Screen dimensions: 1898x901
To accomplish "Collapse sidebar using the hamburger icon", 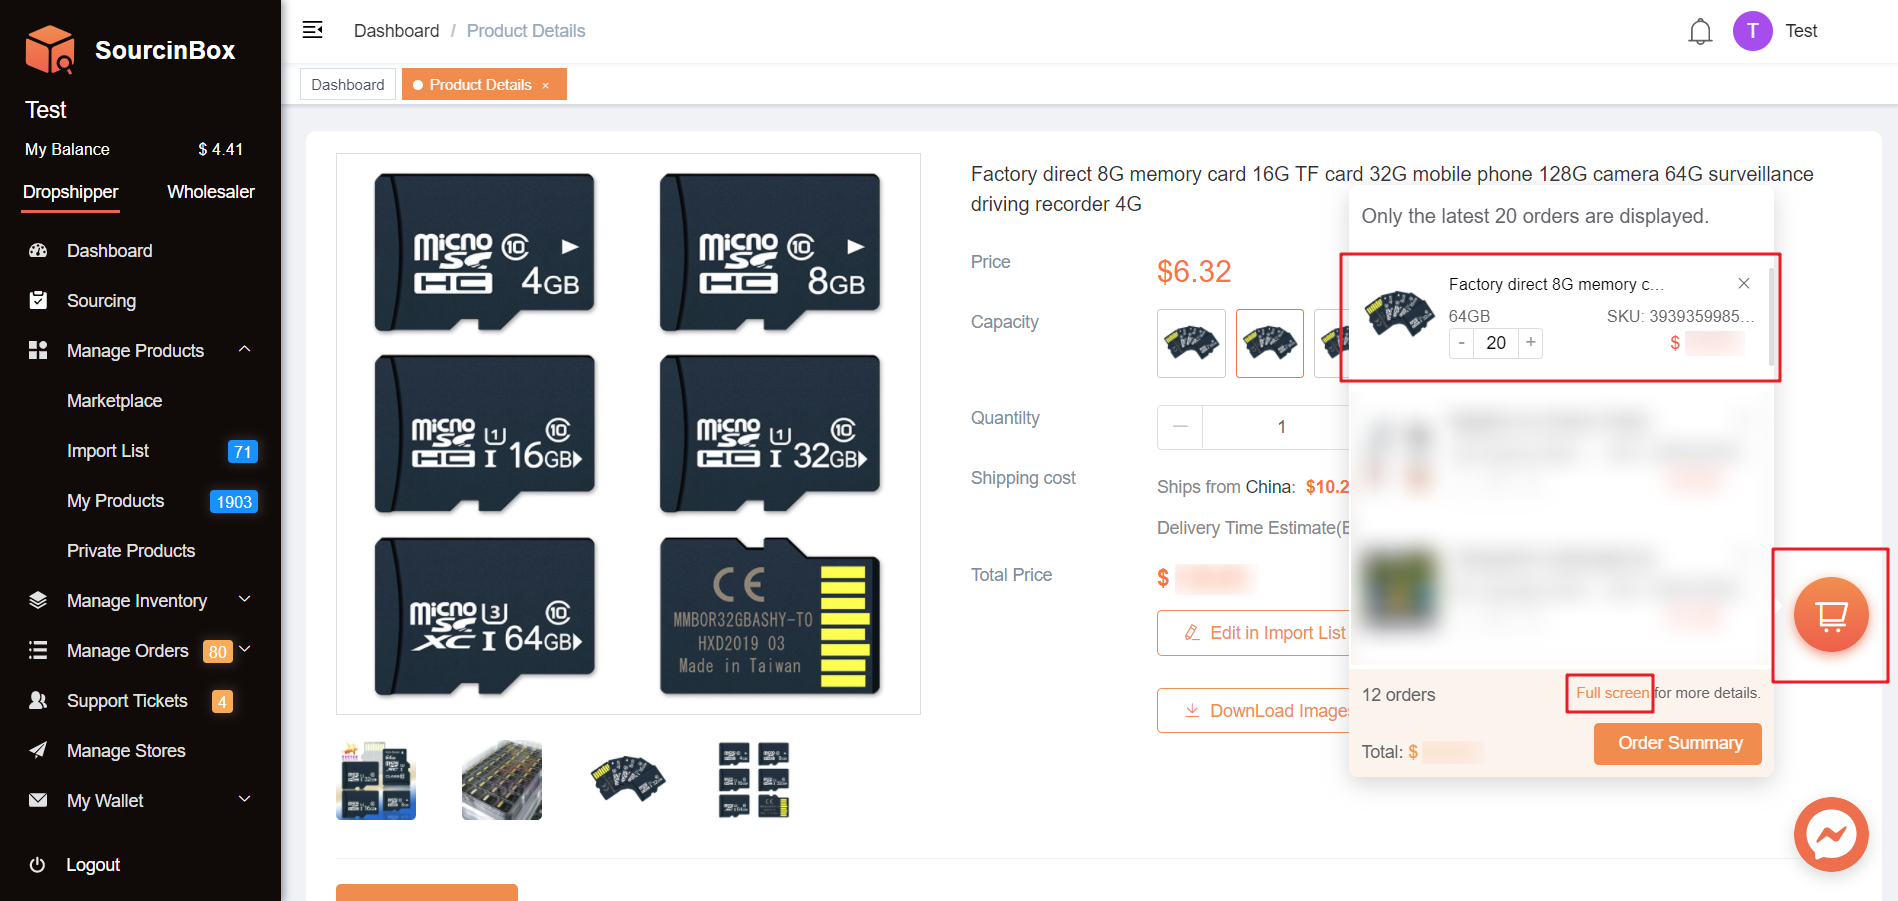I will 313,30.
